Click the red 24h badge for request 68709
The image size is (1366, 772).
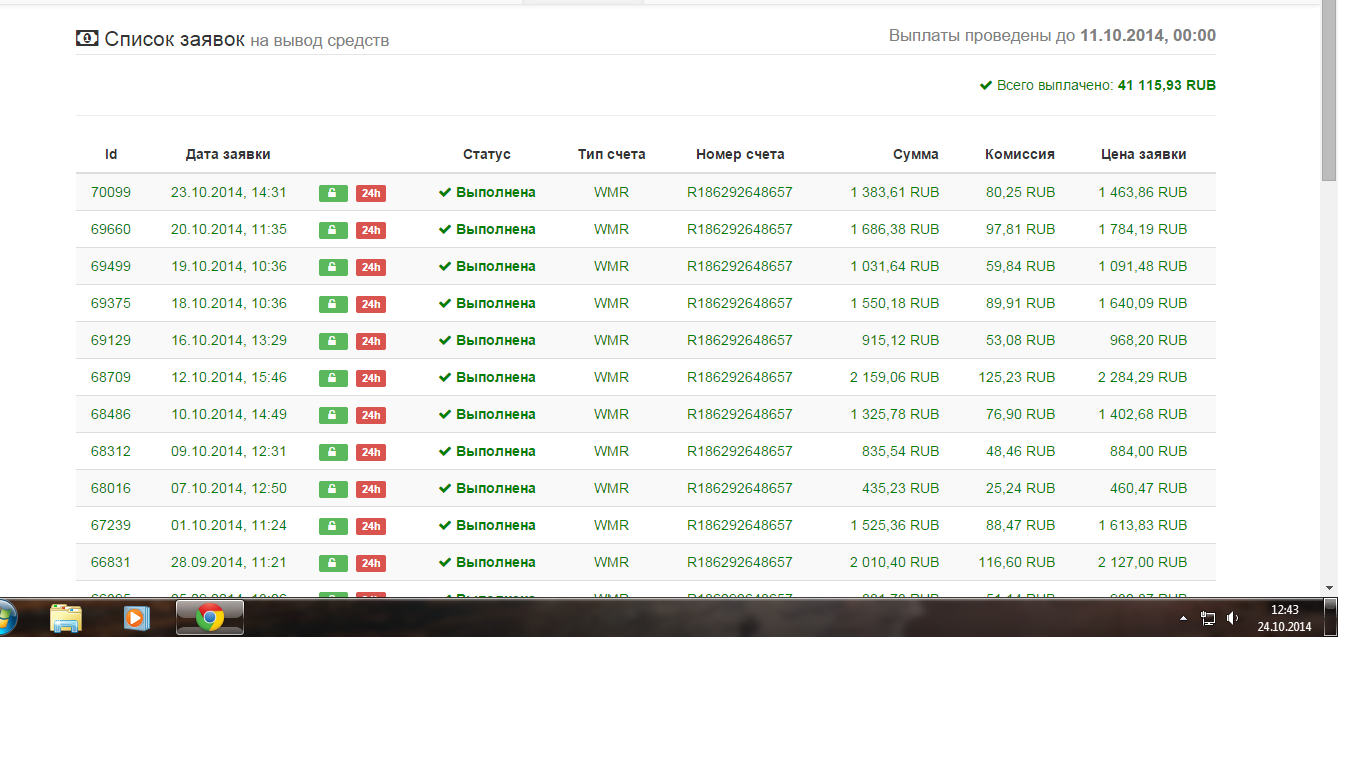coord(371,378)
